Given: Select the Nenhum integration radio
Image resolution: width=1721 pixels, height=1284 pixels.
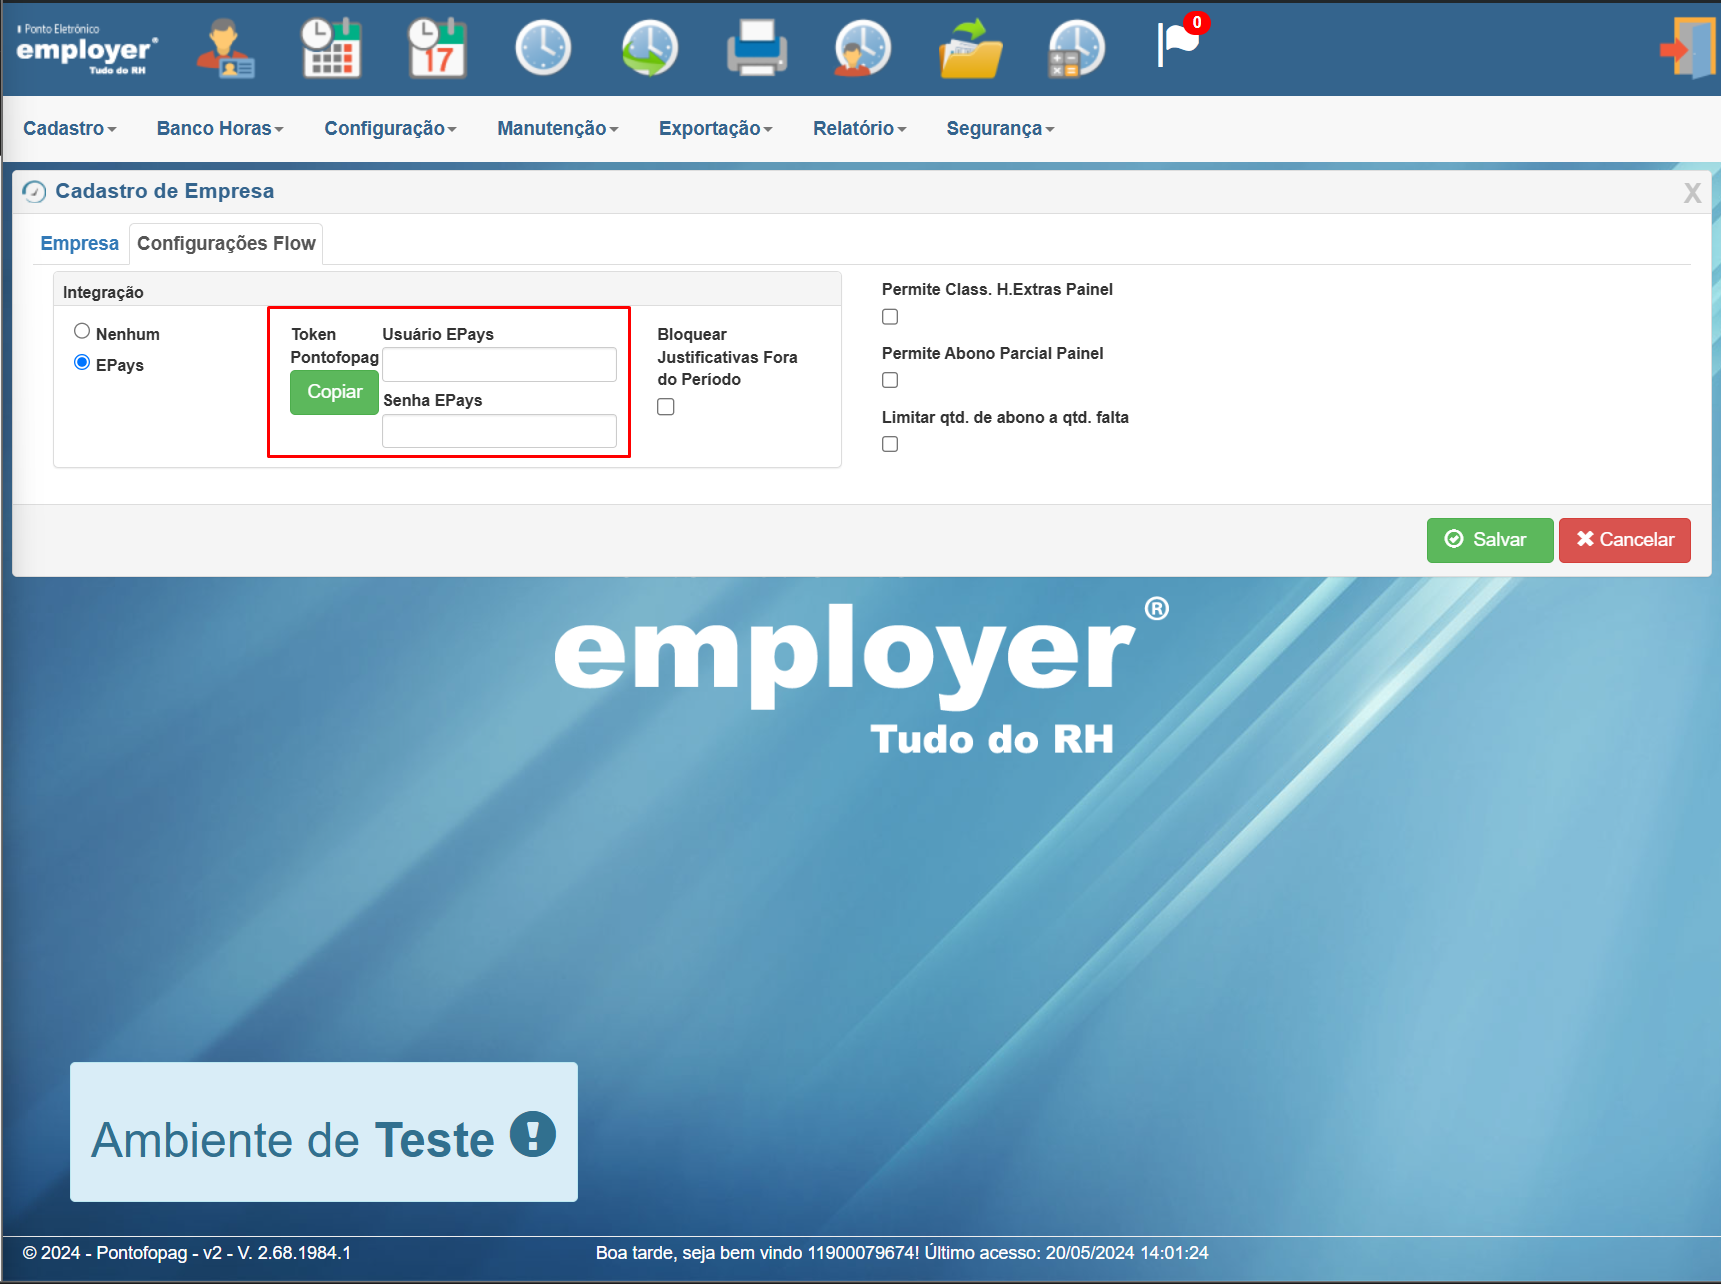Looking at the screenshot, I should point(82,331).
